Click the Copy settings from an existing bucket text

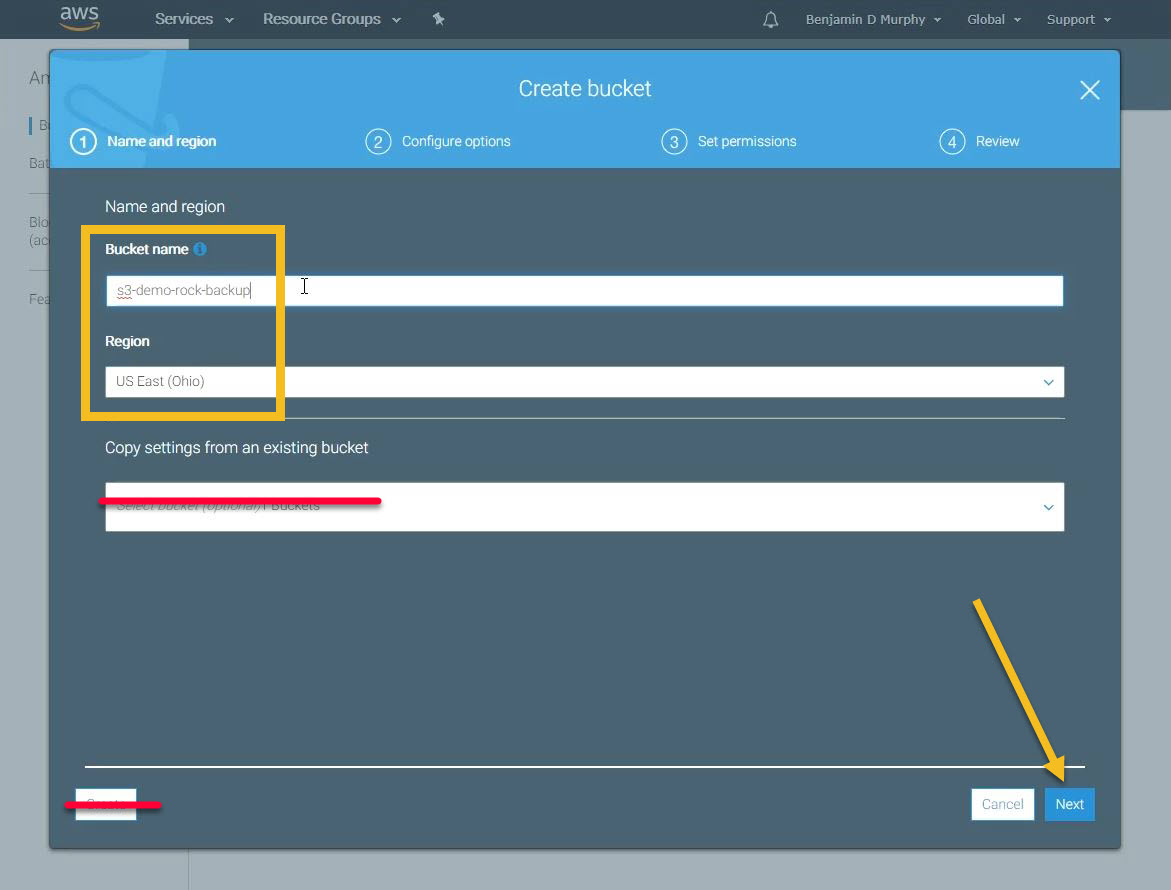click(237, 447)
